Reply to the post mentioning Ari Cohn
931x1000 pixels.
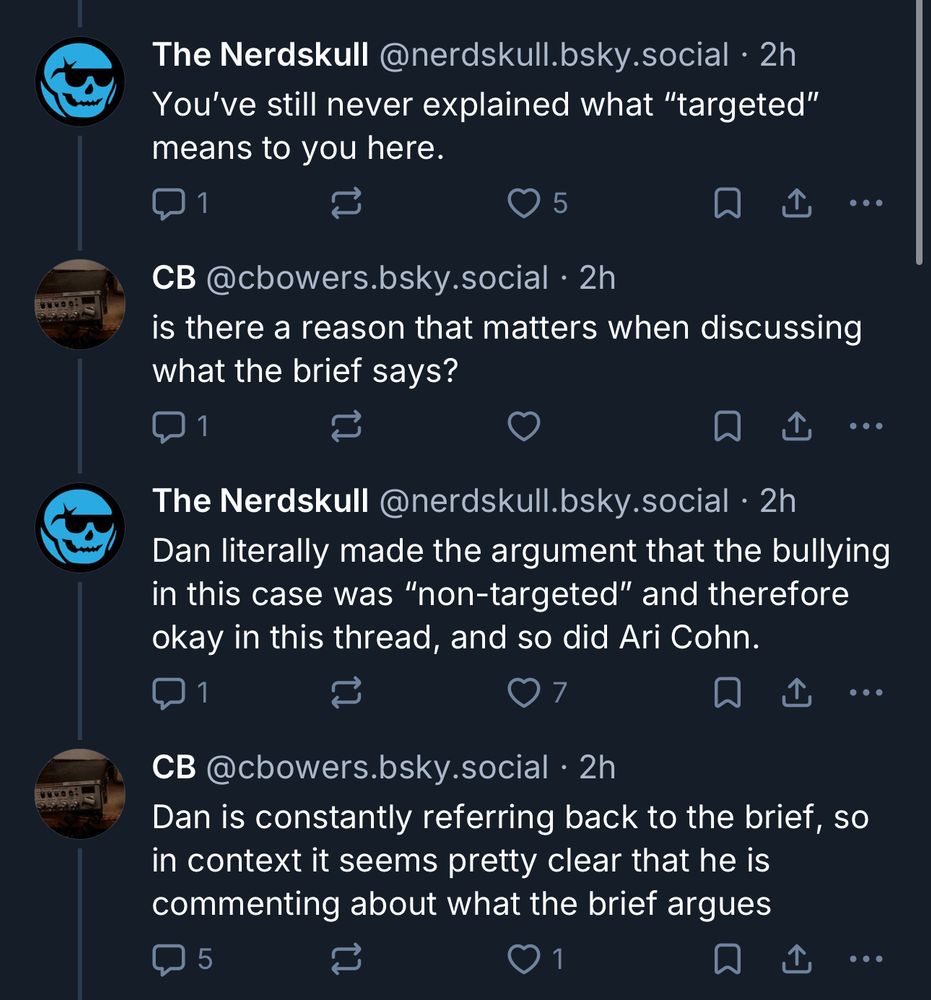(x=178, y=691)
